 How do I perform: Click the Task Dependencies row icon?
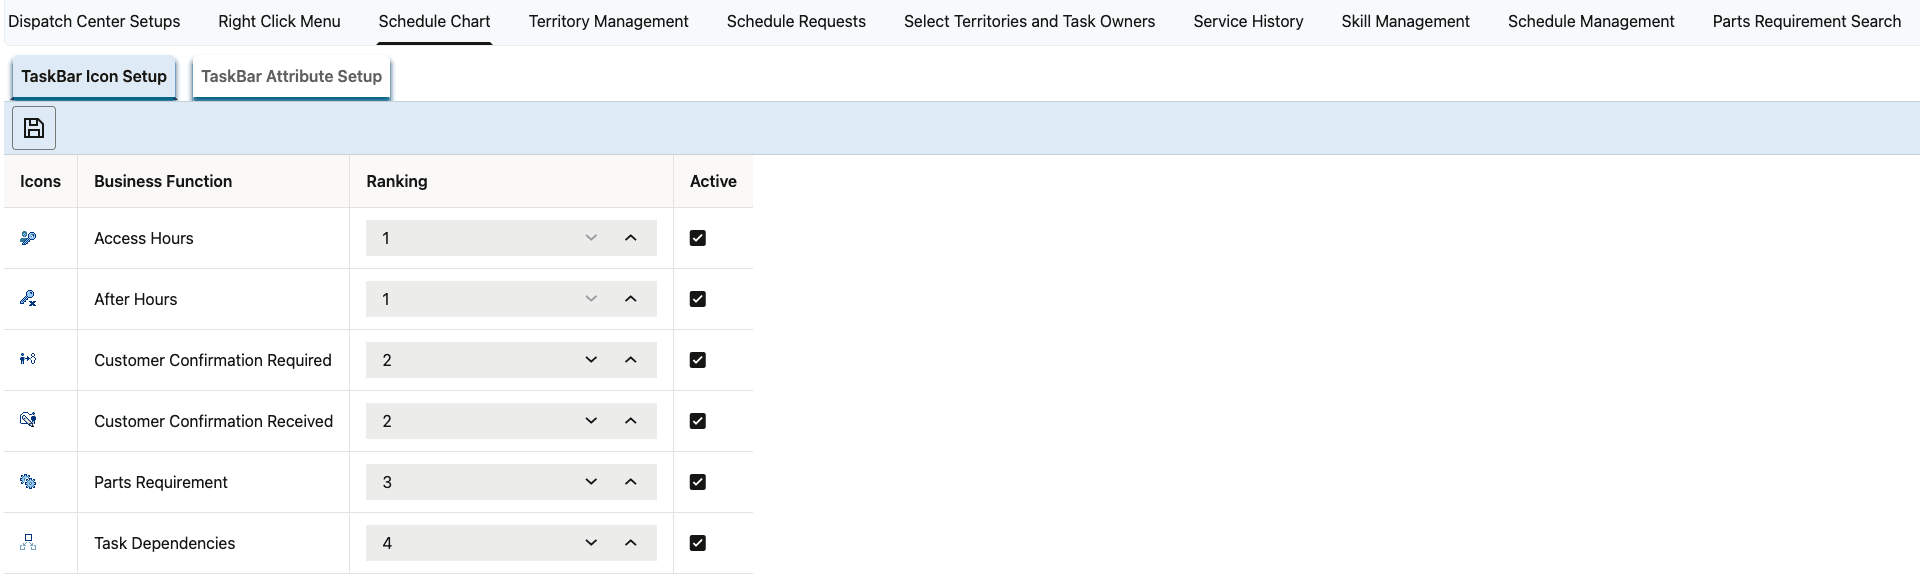click(x=28, y=542)
